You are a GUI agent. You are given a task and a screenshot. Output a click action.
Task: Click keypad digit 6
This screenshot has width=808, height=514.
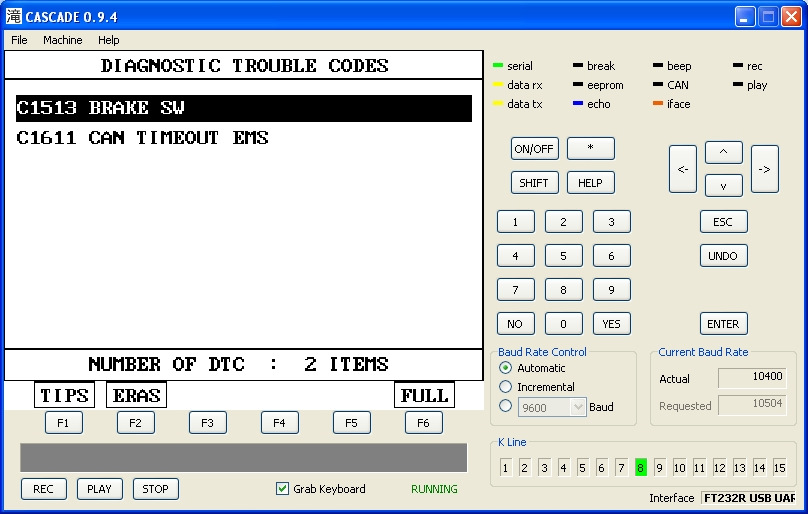[612, 256]
